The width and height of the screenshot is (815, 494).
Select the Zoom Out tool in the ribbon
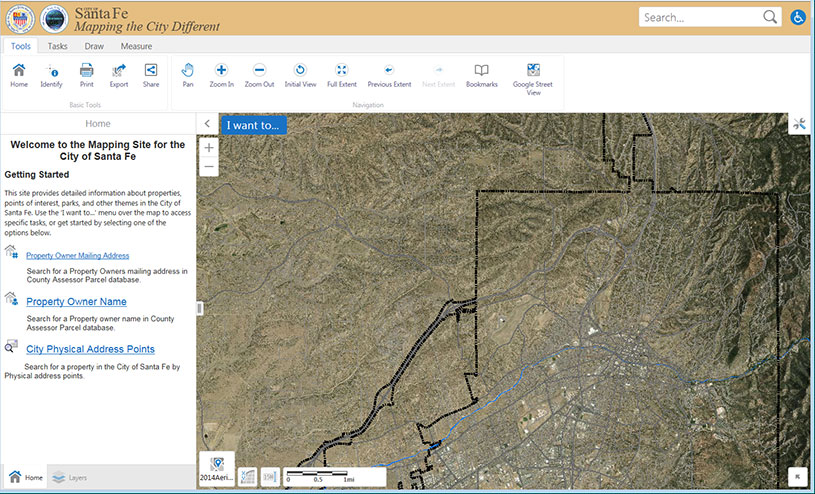click(x=259, y=75)
